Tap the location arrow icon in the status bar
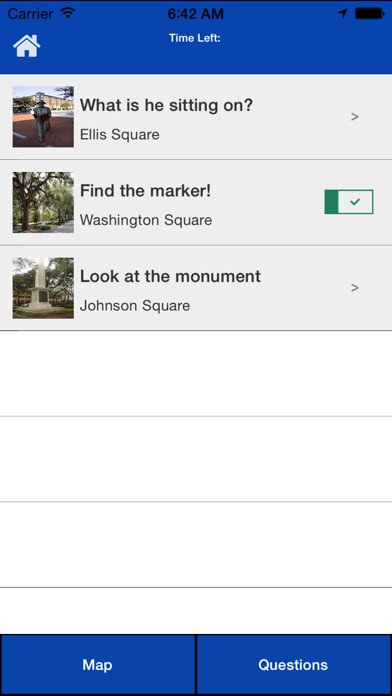 point(342,13)
